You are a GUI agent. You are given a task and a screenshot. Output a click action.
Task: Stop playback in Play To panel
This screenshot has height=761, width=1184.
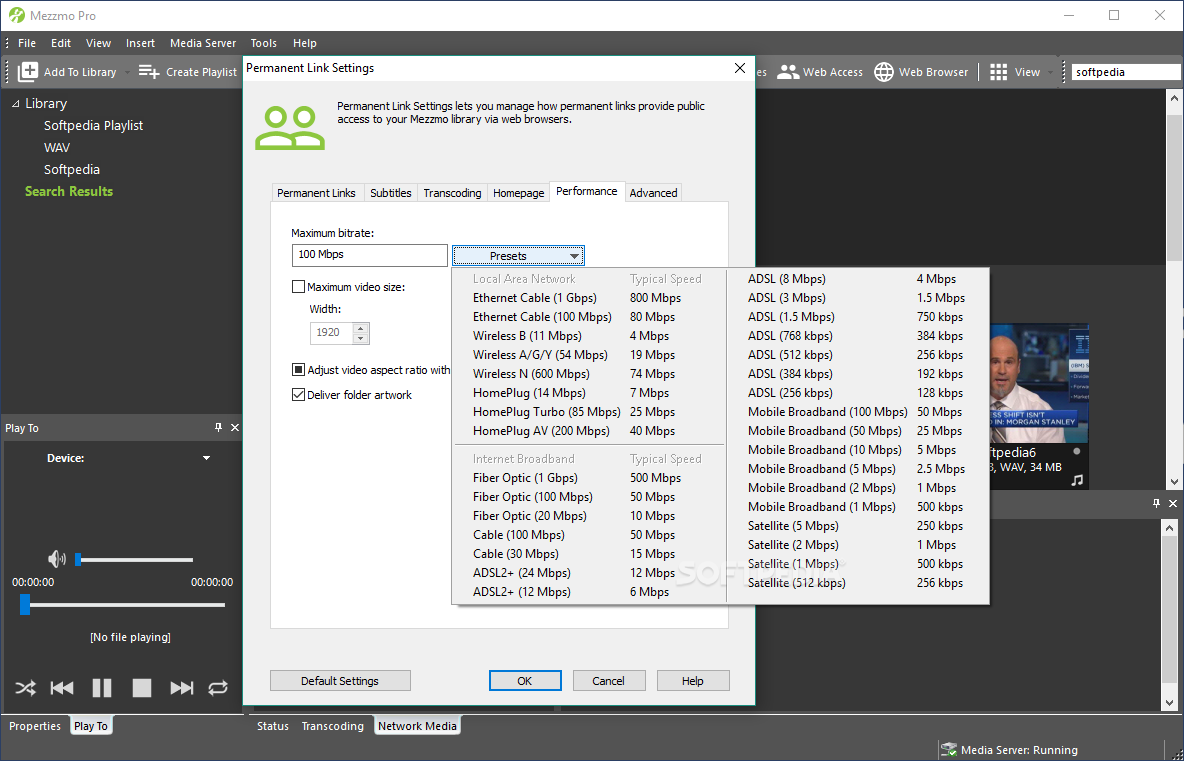click(x=141, y=688)
